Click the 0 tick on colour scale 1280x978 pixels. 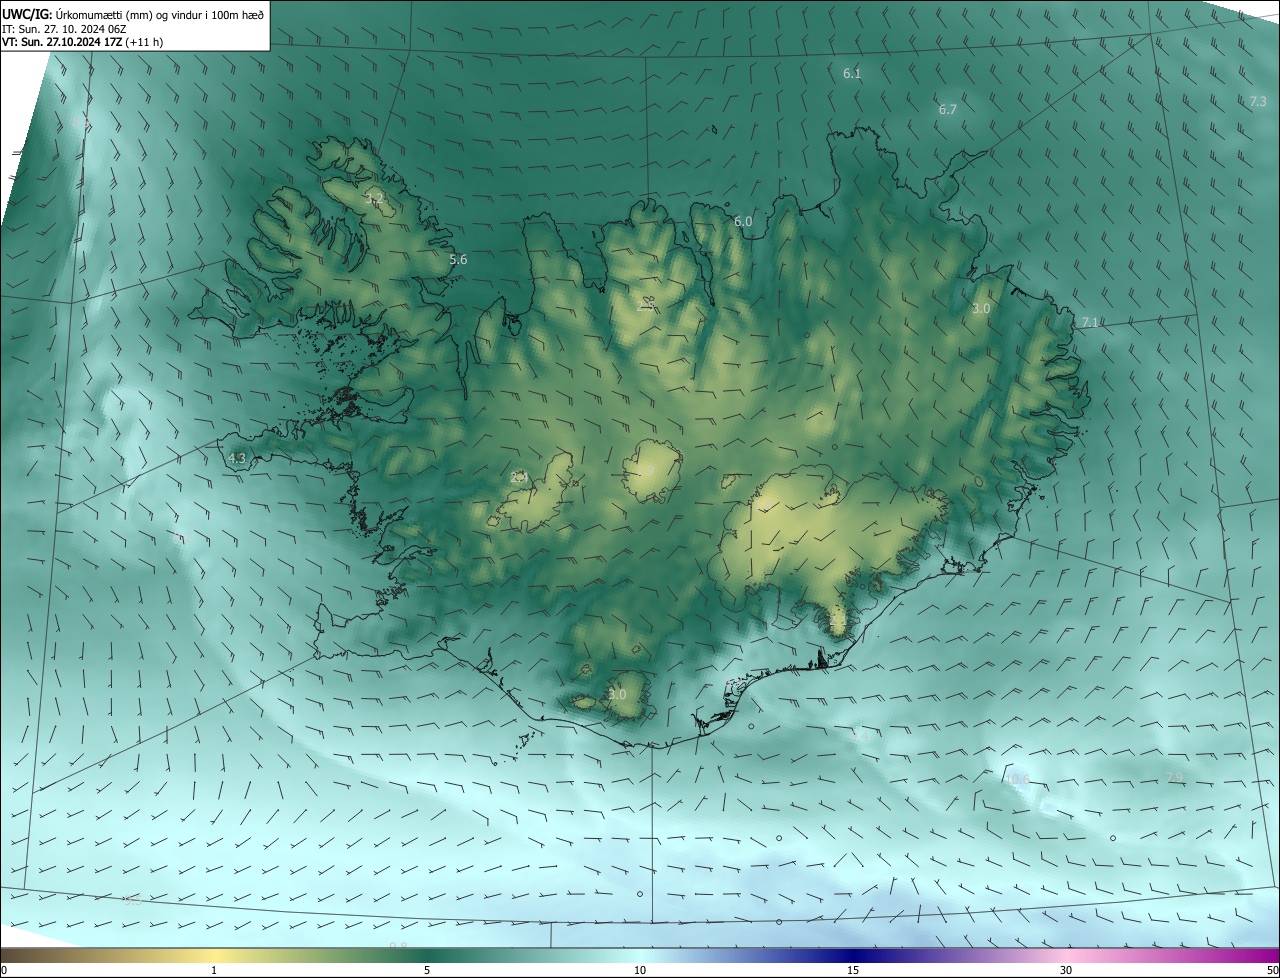[4, 970]
